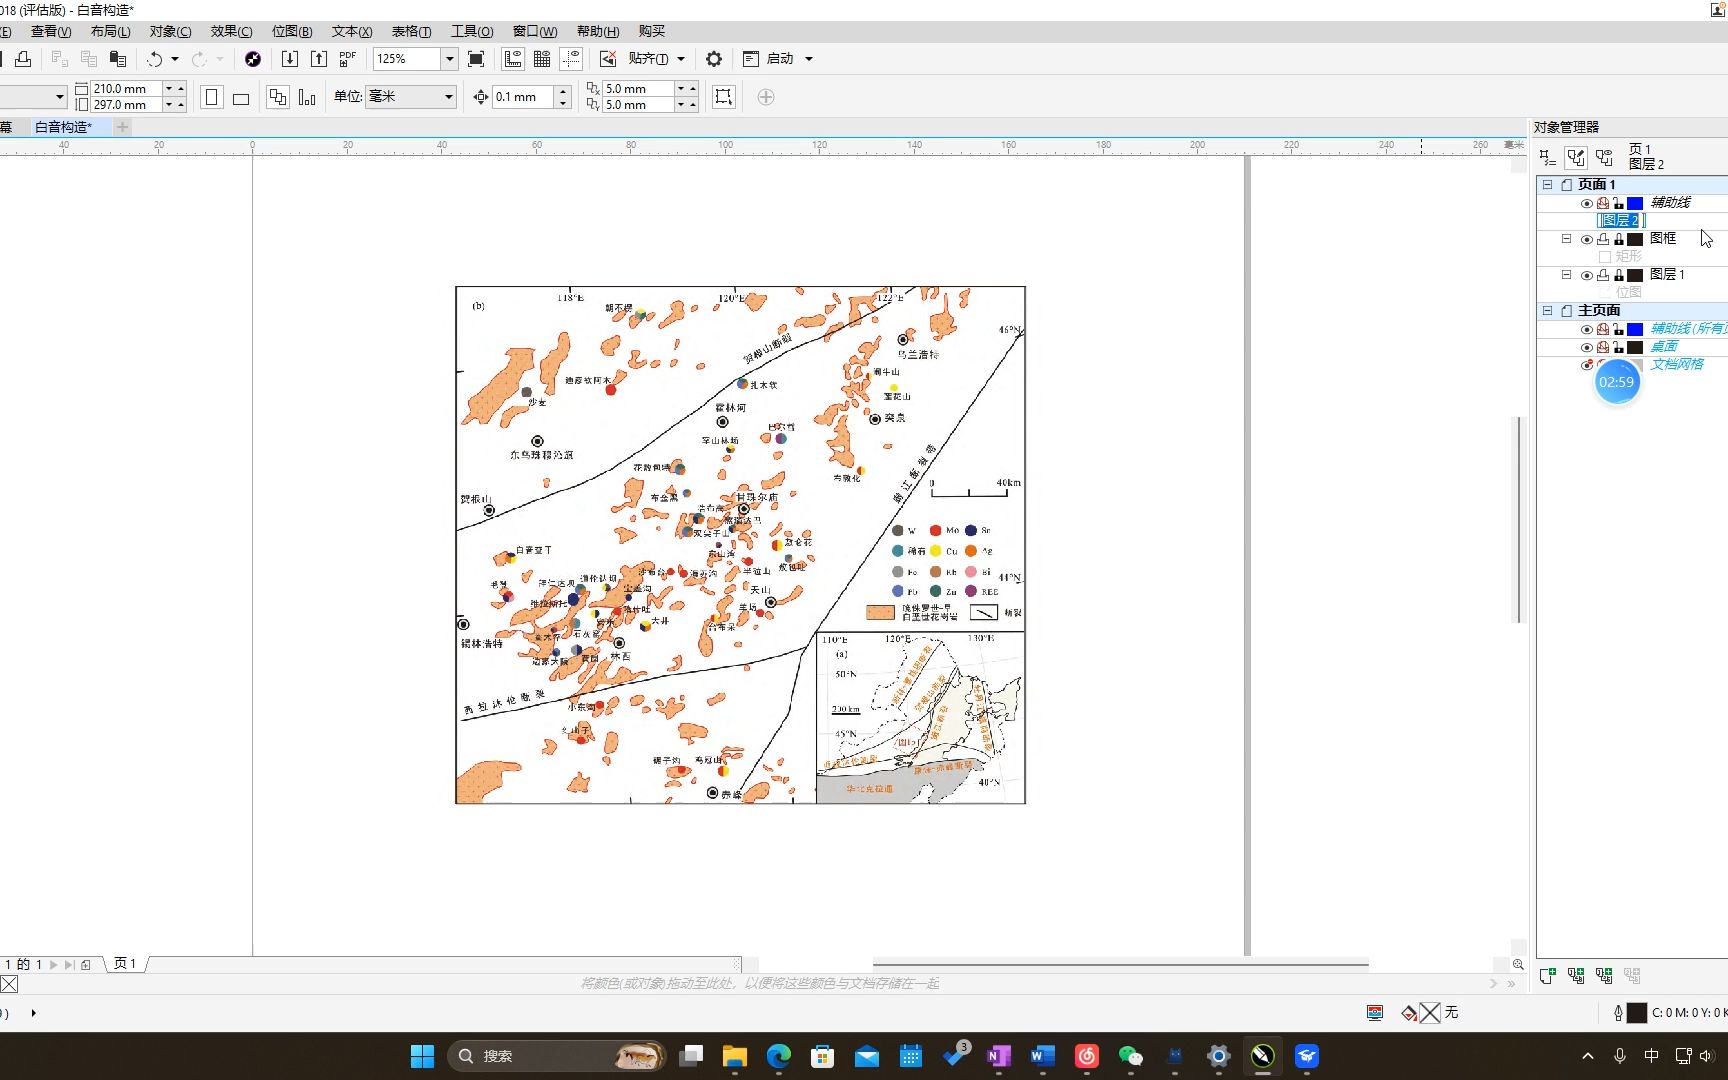
Task: Click the Quick customize plus icon
Action: pyautogui.click(x=766, y=97)
